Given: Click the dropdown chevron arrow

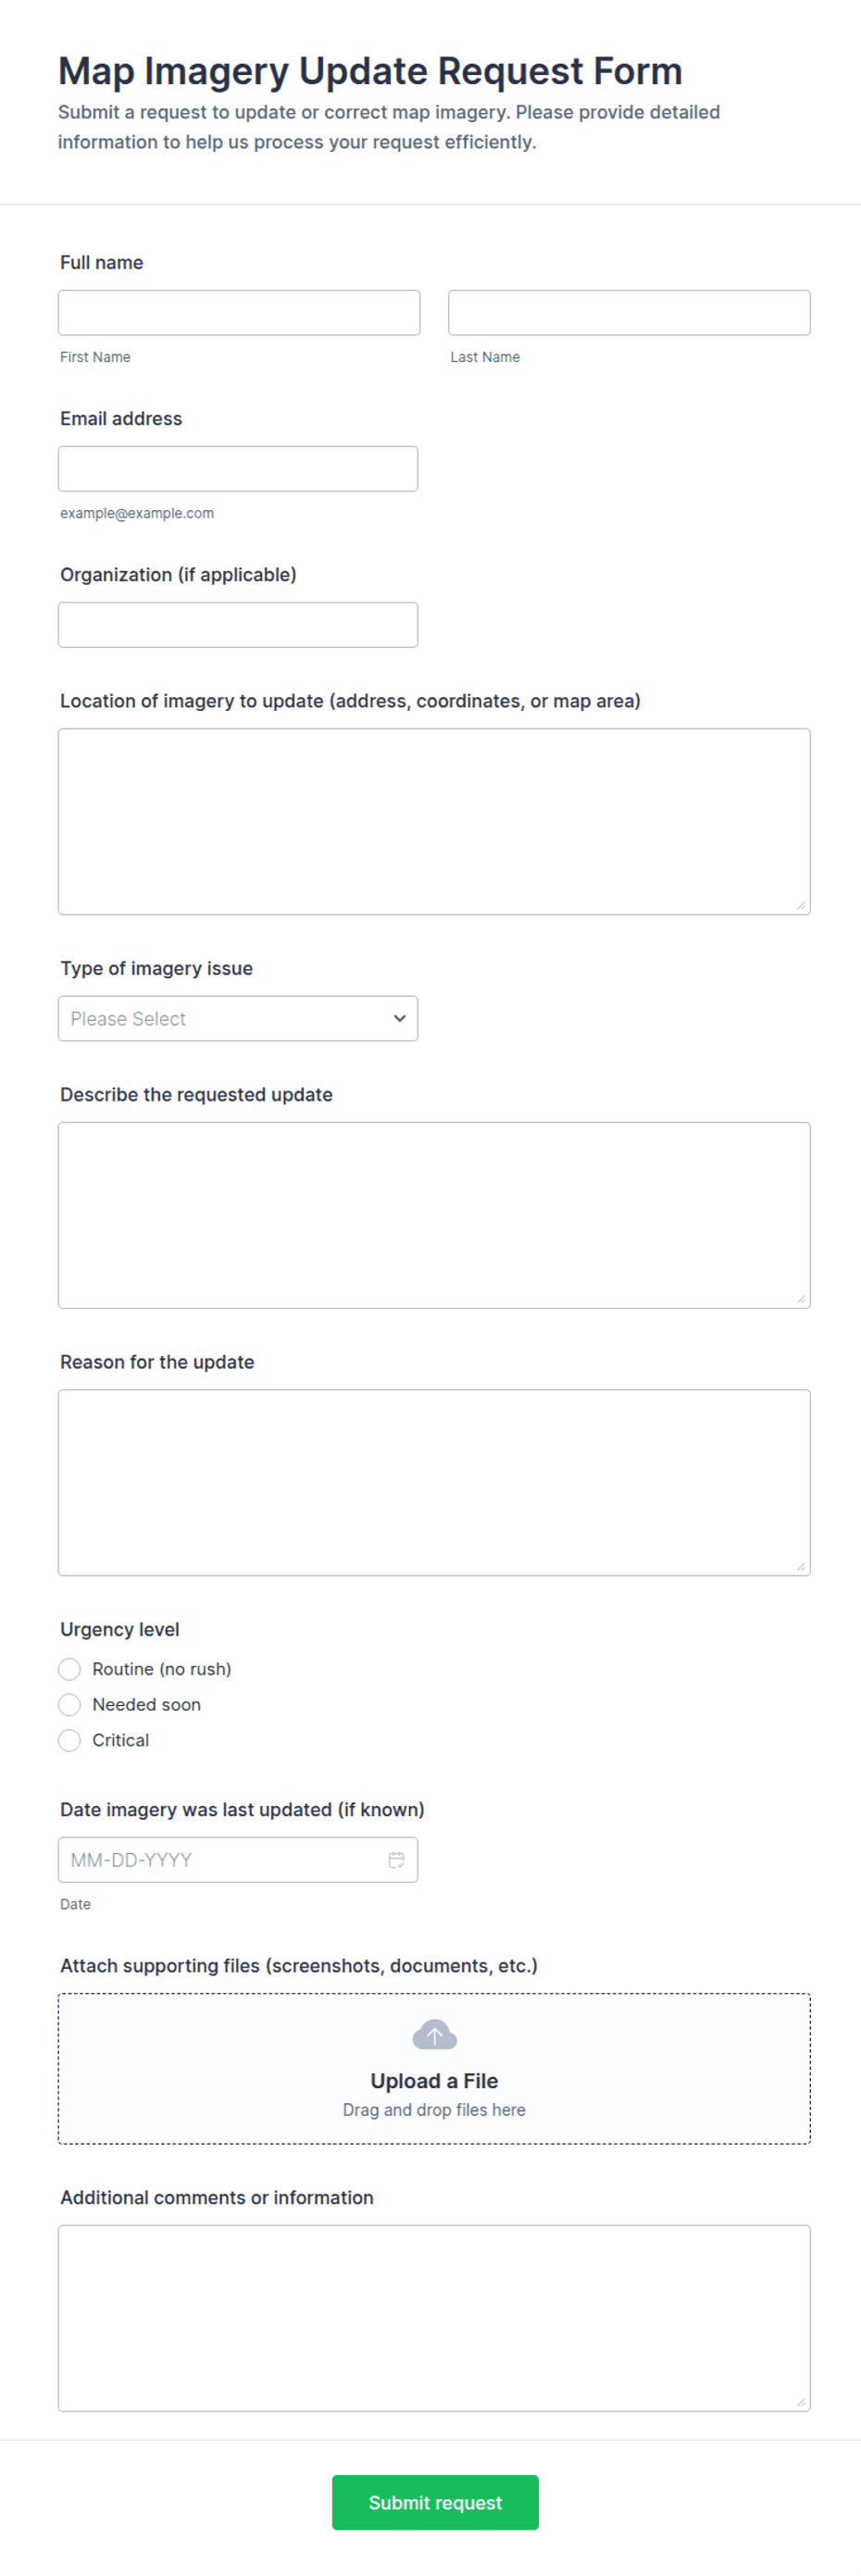Looking at the screenshot, I should pyautogui.click(x=399, y=1018).
